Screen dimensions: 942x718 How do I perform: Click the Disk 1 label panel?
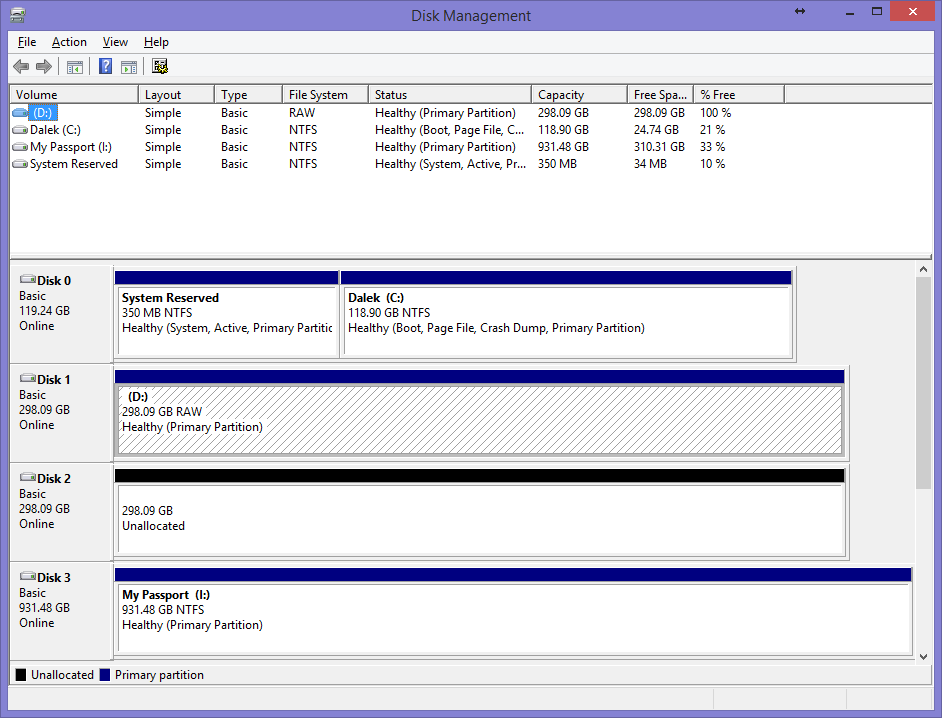[x=61, y=413]
